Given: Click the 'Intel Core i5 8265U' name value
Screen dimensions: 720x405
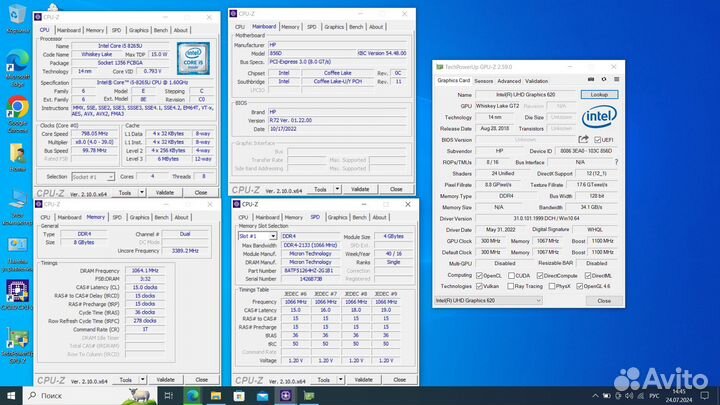Looking at the screenshot, I should pos(120,46).
